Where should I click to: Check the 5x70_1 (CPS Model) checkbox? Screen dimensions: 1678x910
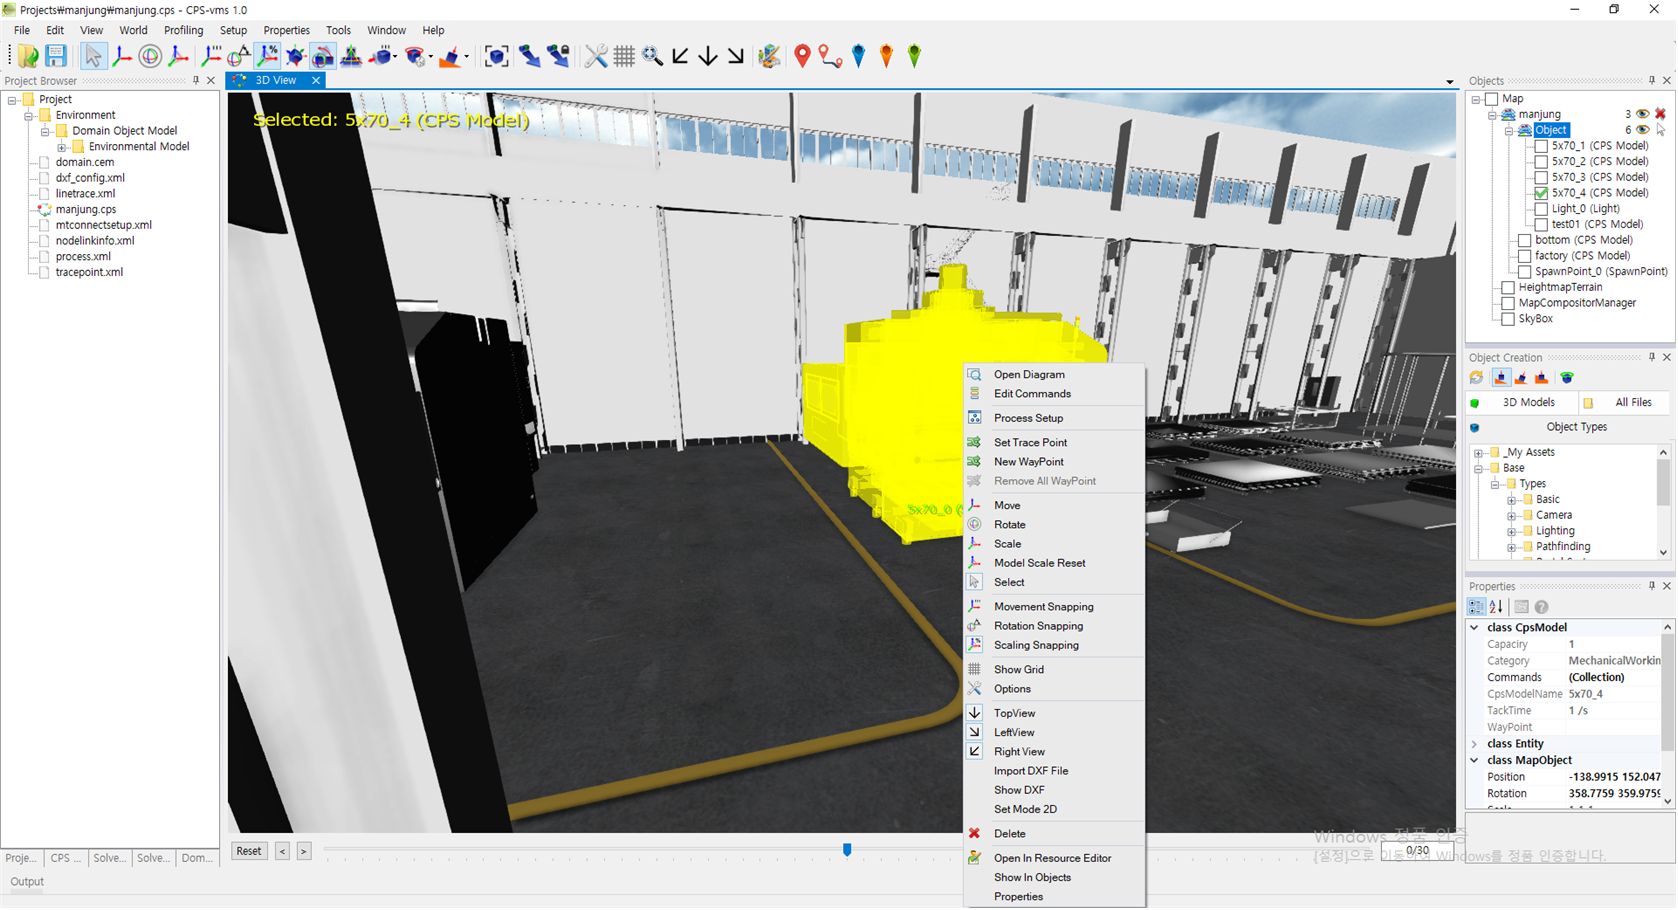point(1541,146)
